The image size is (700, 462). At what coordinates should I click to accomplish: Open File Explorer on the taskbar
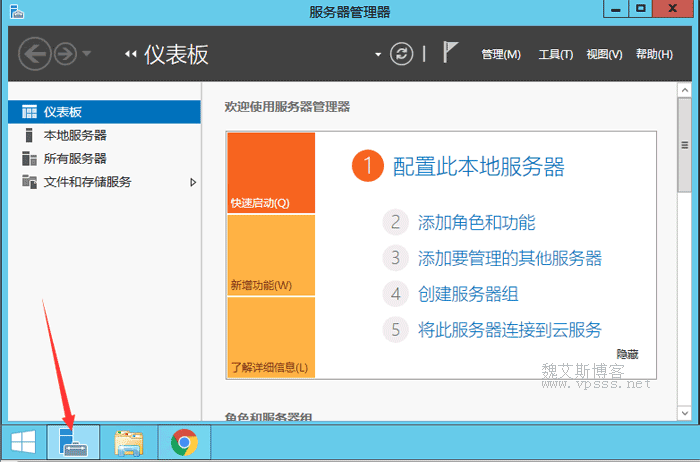[129, 441]
